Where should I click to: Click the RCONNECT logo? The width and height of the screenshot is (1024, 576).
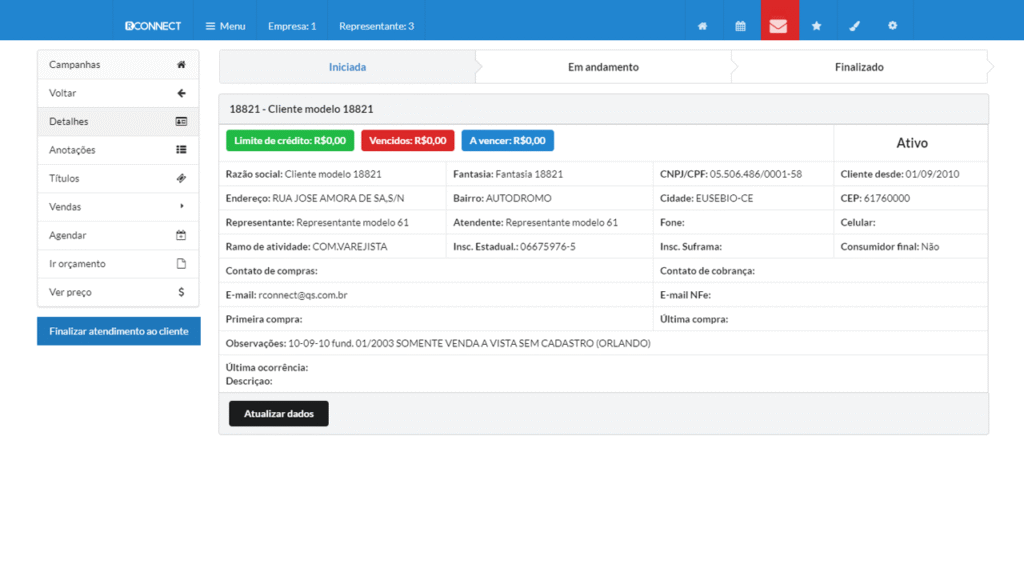153,26
